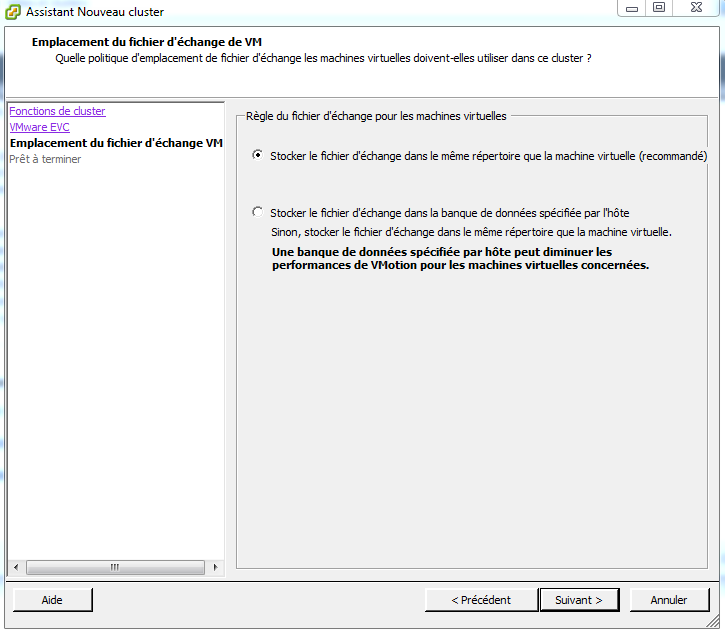This screenshot has height=632, width=725.
Task: Continue with the Suivant button
Action: coord(579,600)
